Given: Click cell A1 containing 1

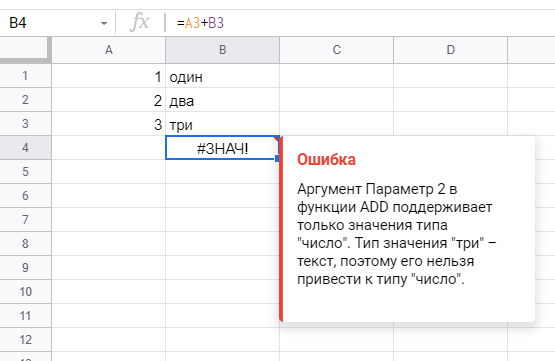Looking at the screenshot, I should point(109,76).
